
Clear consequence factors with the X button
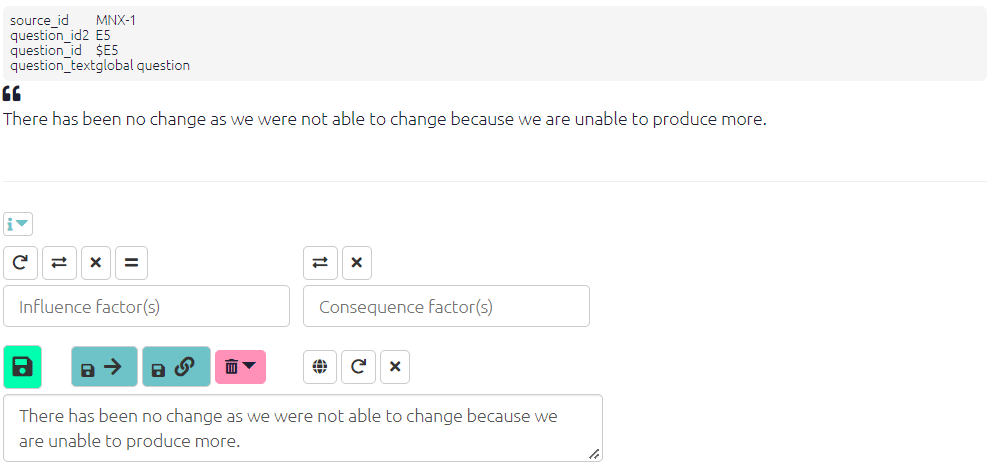[357, 263]
